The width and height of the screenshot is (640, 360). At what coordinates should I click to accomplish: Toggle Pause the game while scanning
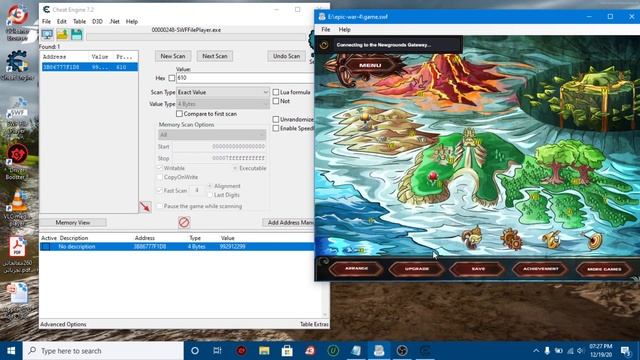click(x=160, y=206)
